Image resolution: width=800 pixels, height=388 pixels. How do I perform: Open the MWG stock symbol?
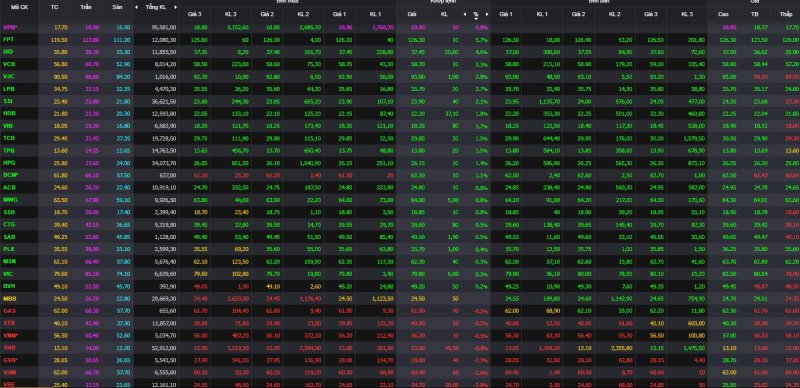[x=9, y=200]
